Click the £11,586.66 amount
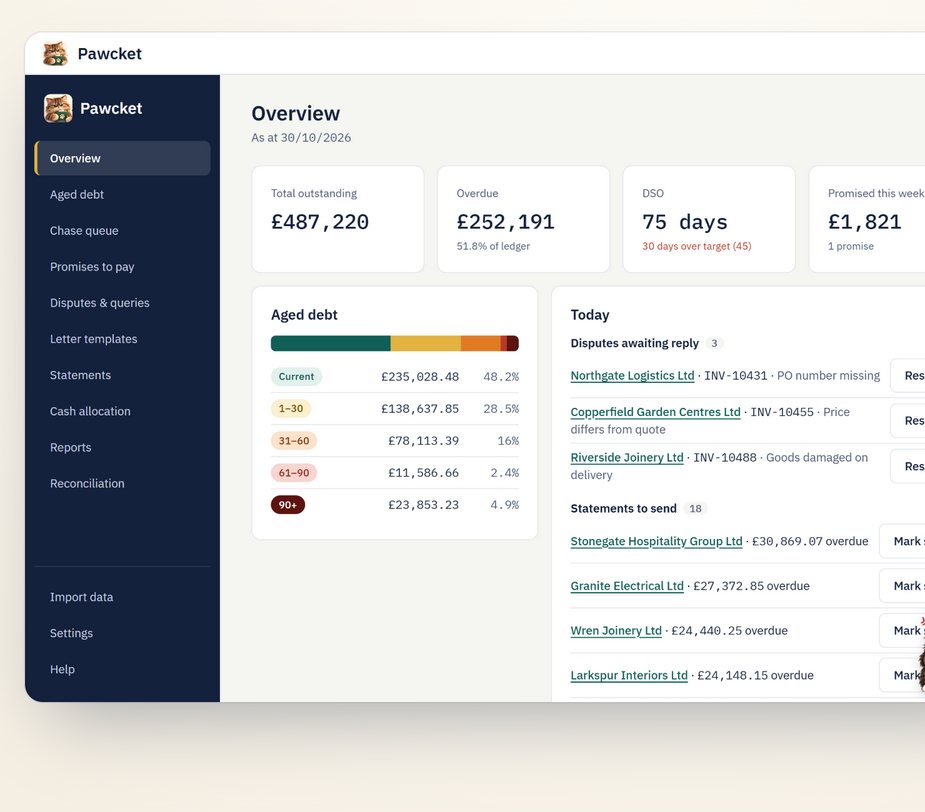The height and width of the screenshot is (812, 925). click(424, 473)
